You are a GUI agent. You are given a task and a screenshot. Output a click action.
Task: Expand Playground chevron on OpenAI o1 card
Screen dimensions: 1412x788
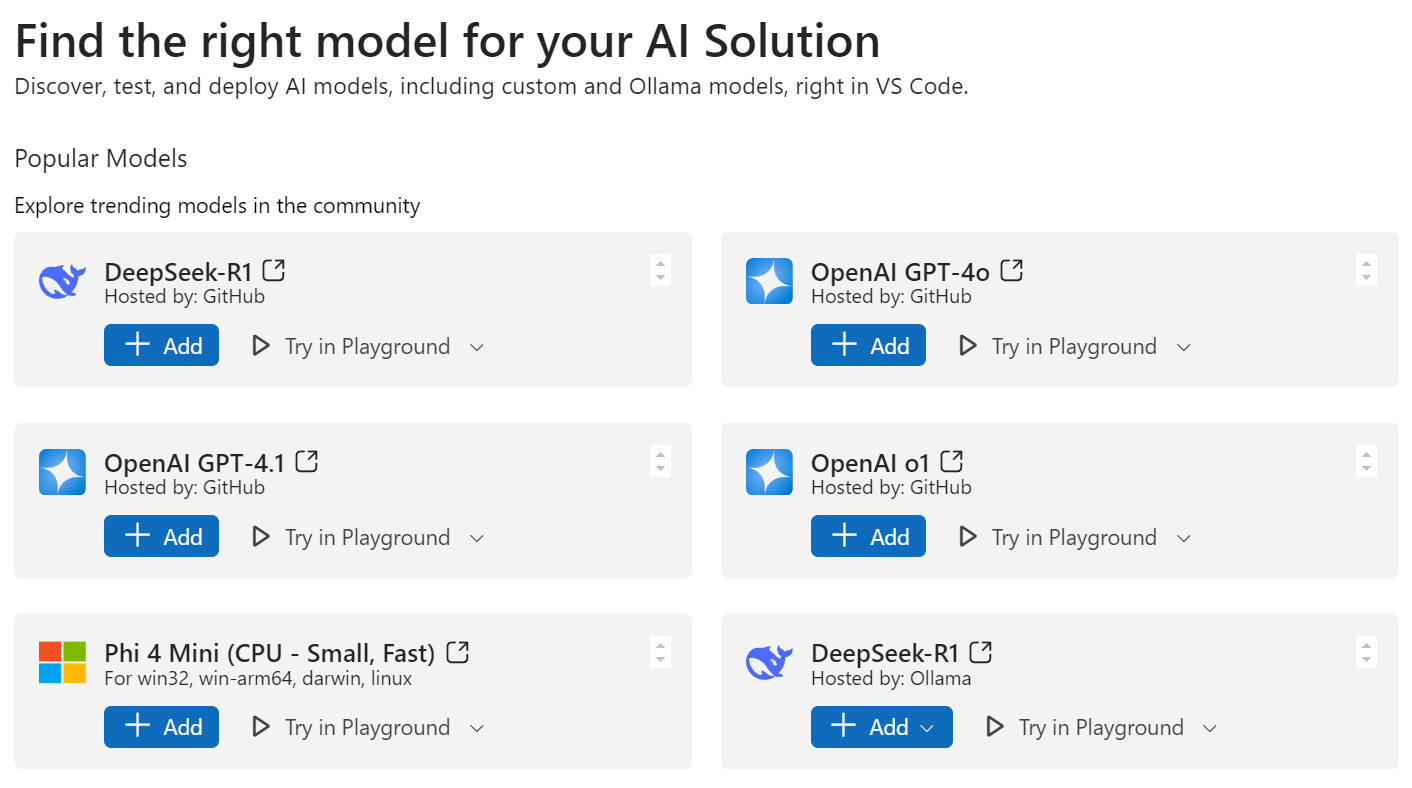click(x=1184, y=538)
